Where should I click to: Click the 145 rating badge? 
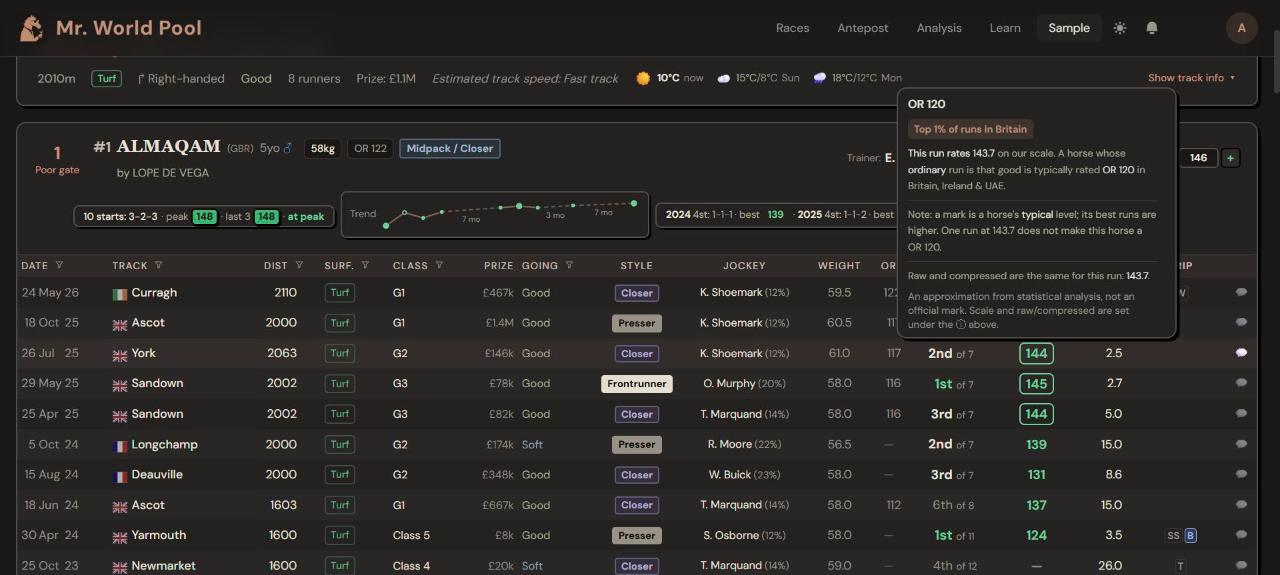(1036, 384)
